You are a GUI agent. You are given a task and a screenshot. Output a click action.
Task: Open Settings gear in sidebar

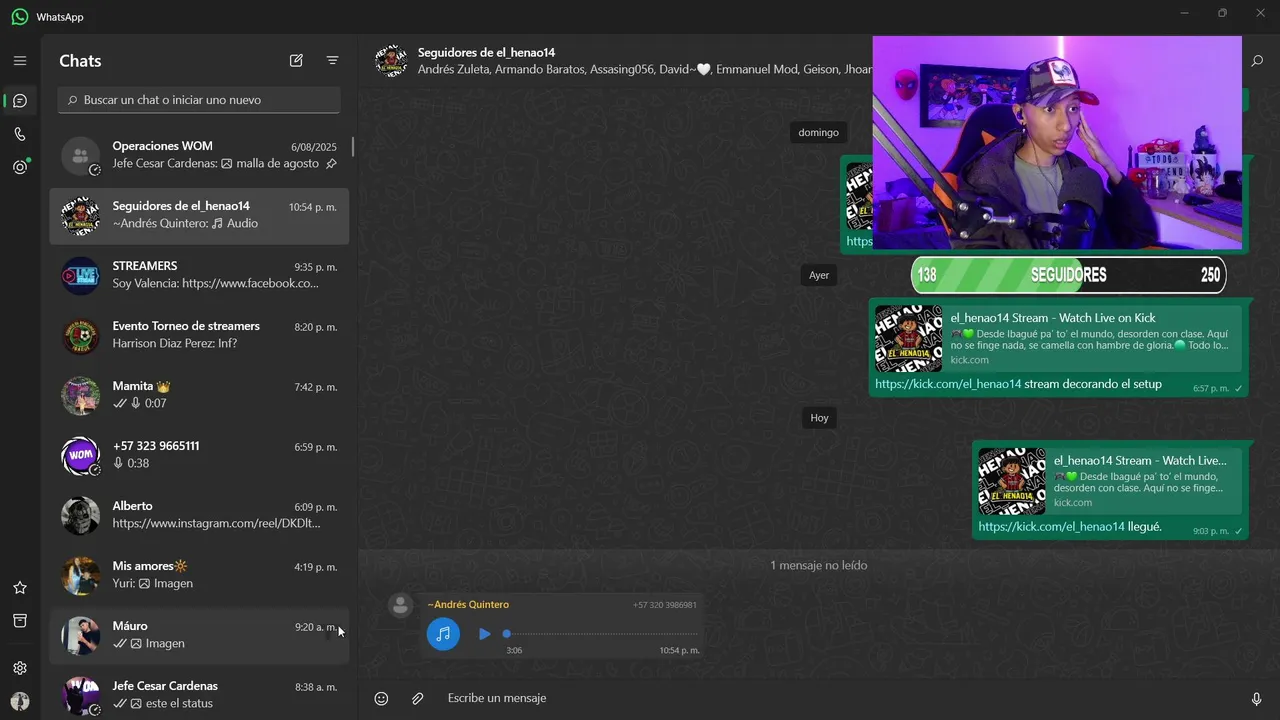tap(20, 668)
